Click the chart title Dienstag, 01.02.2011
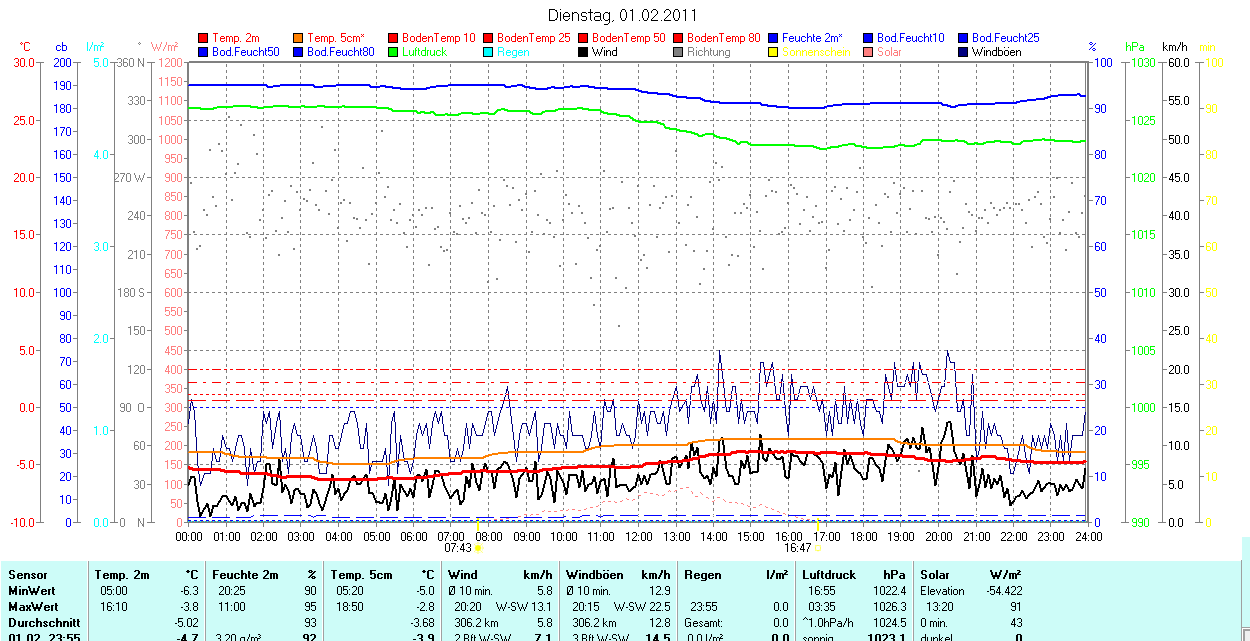Screen dimensions: 1250x641 coord(623,15)
